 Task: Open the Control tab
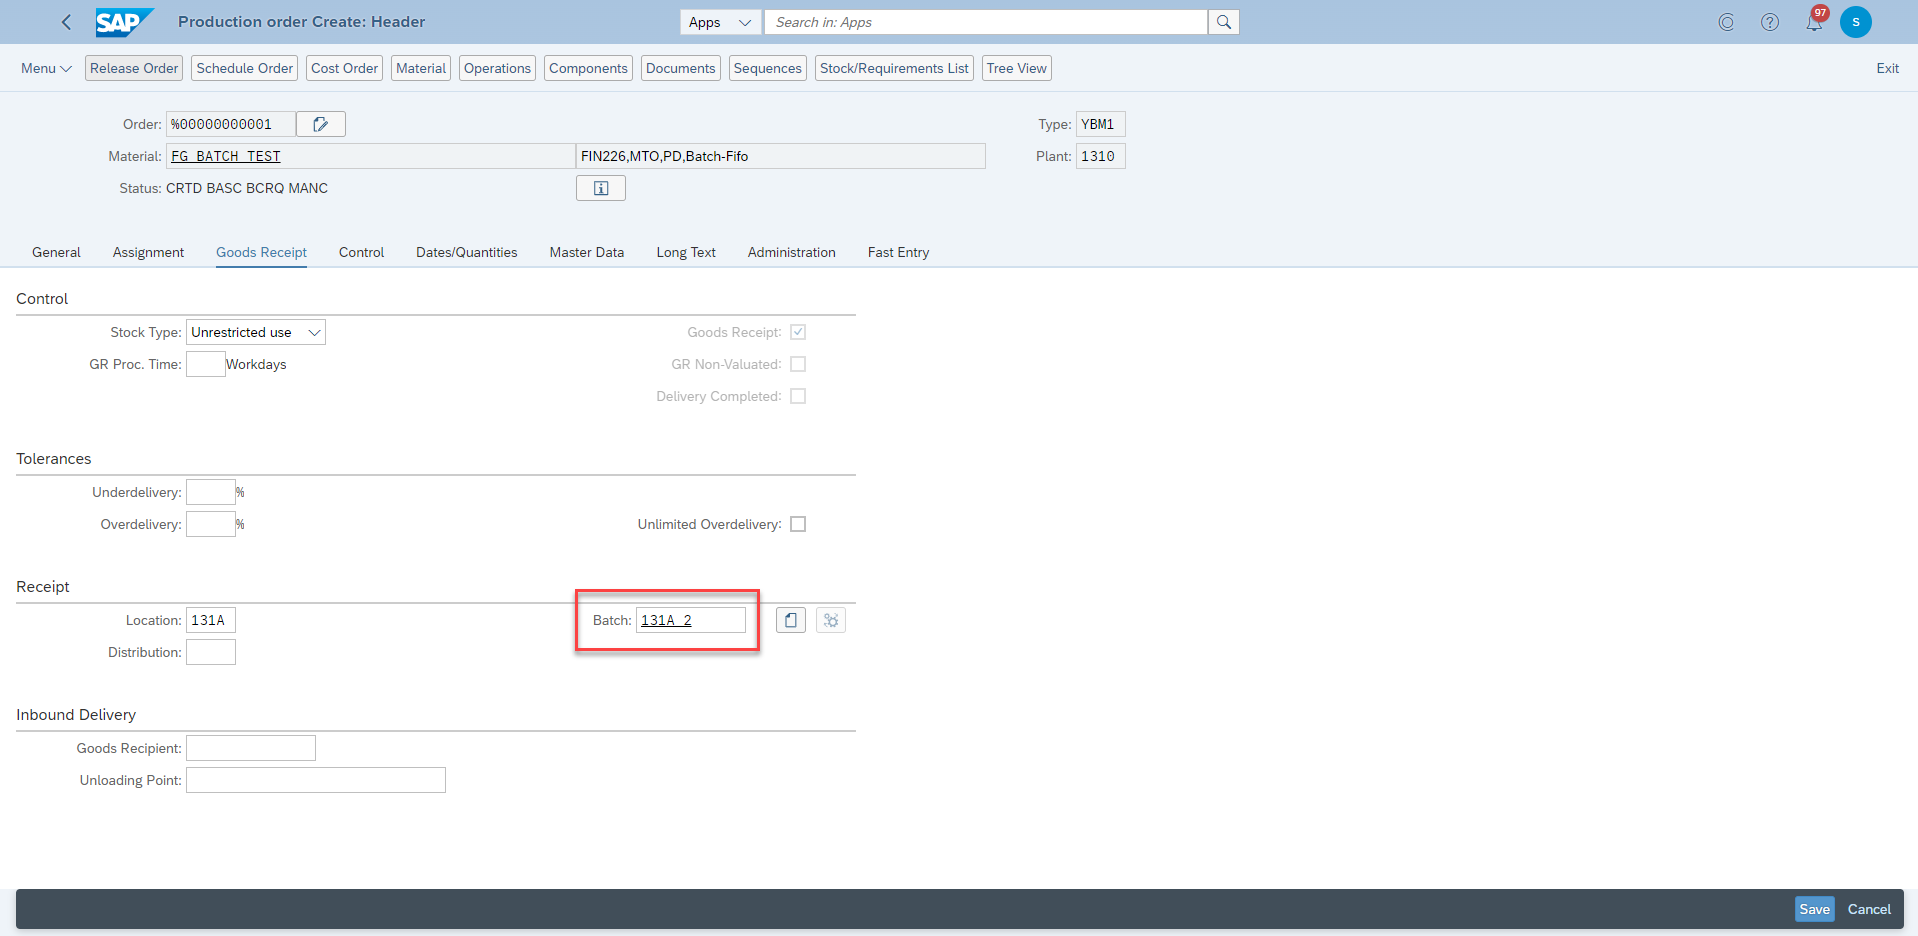click(x=361, y=252)
